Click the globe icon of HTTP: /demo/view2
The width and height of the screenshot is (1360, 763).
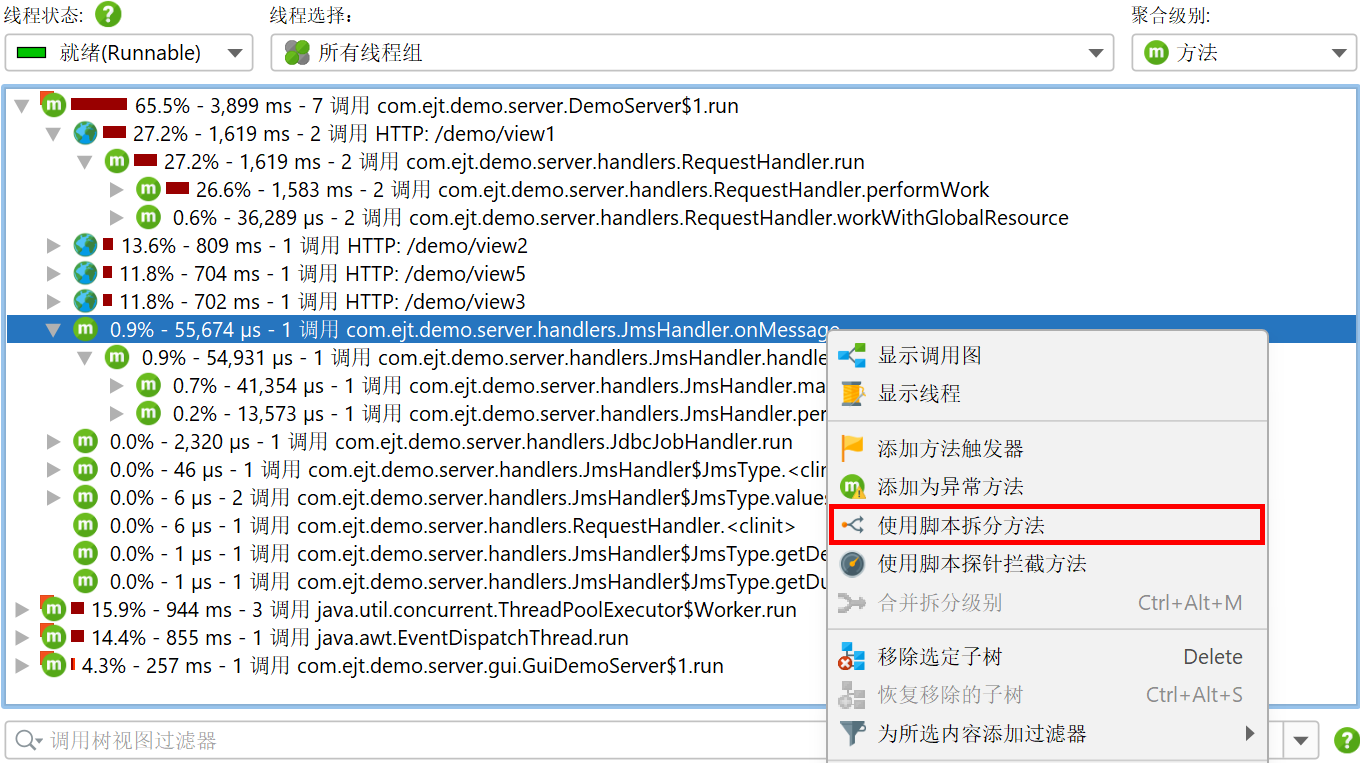click(x=85, y=245)
